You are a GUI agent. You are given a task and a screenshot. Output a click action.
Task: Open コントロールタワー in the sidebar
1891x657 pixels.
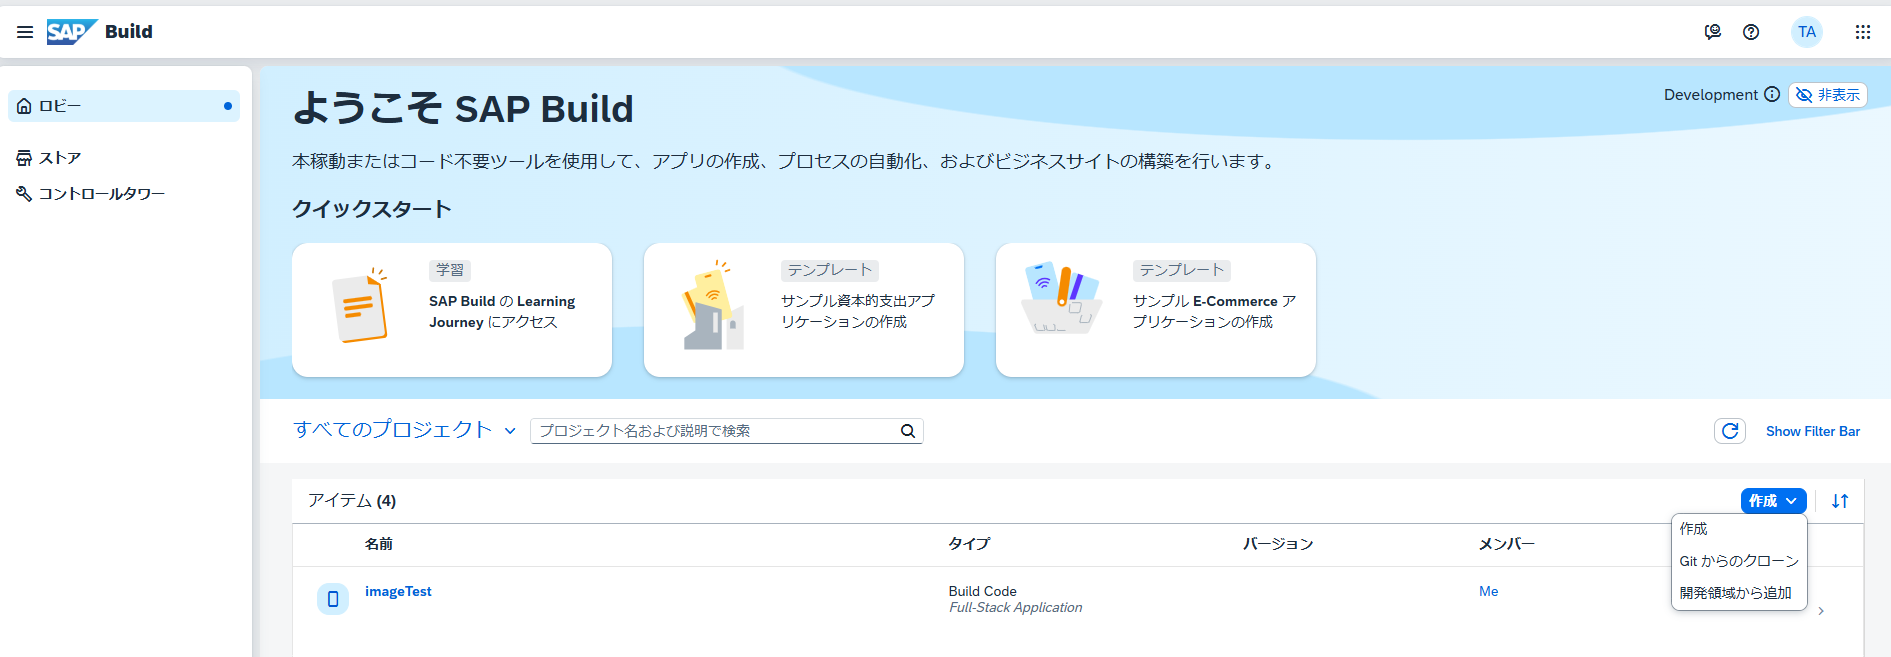point(124,194)
